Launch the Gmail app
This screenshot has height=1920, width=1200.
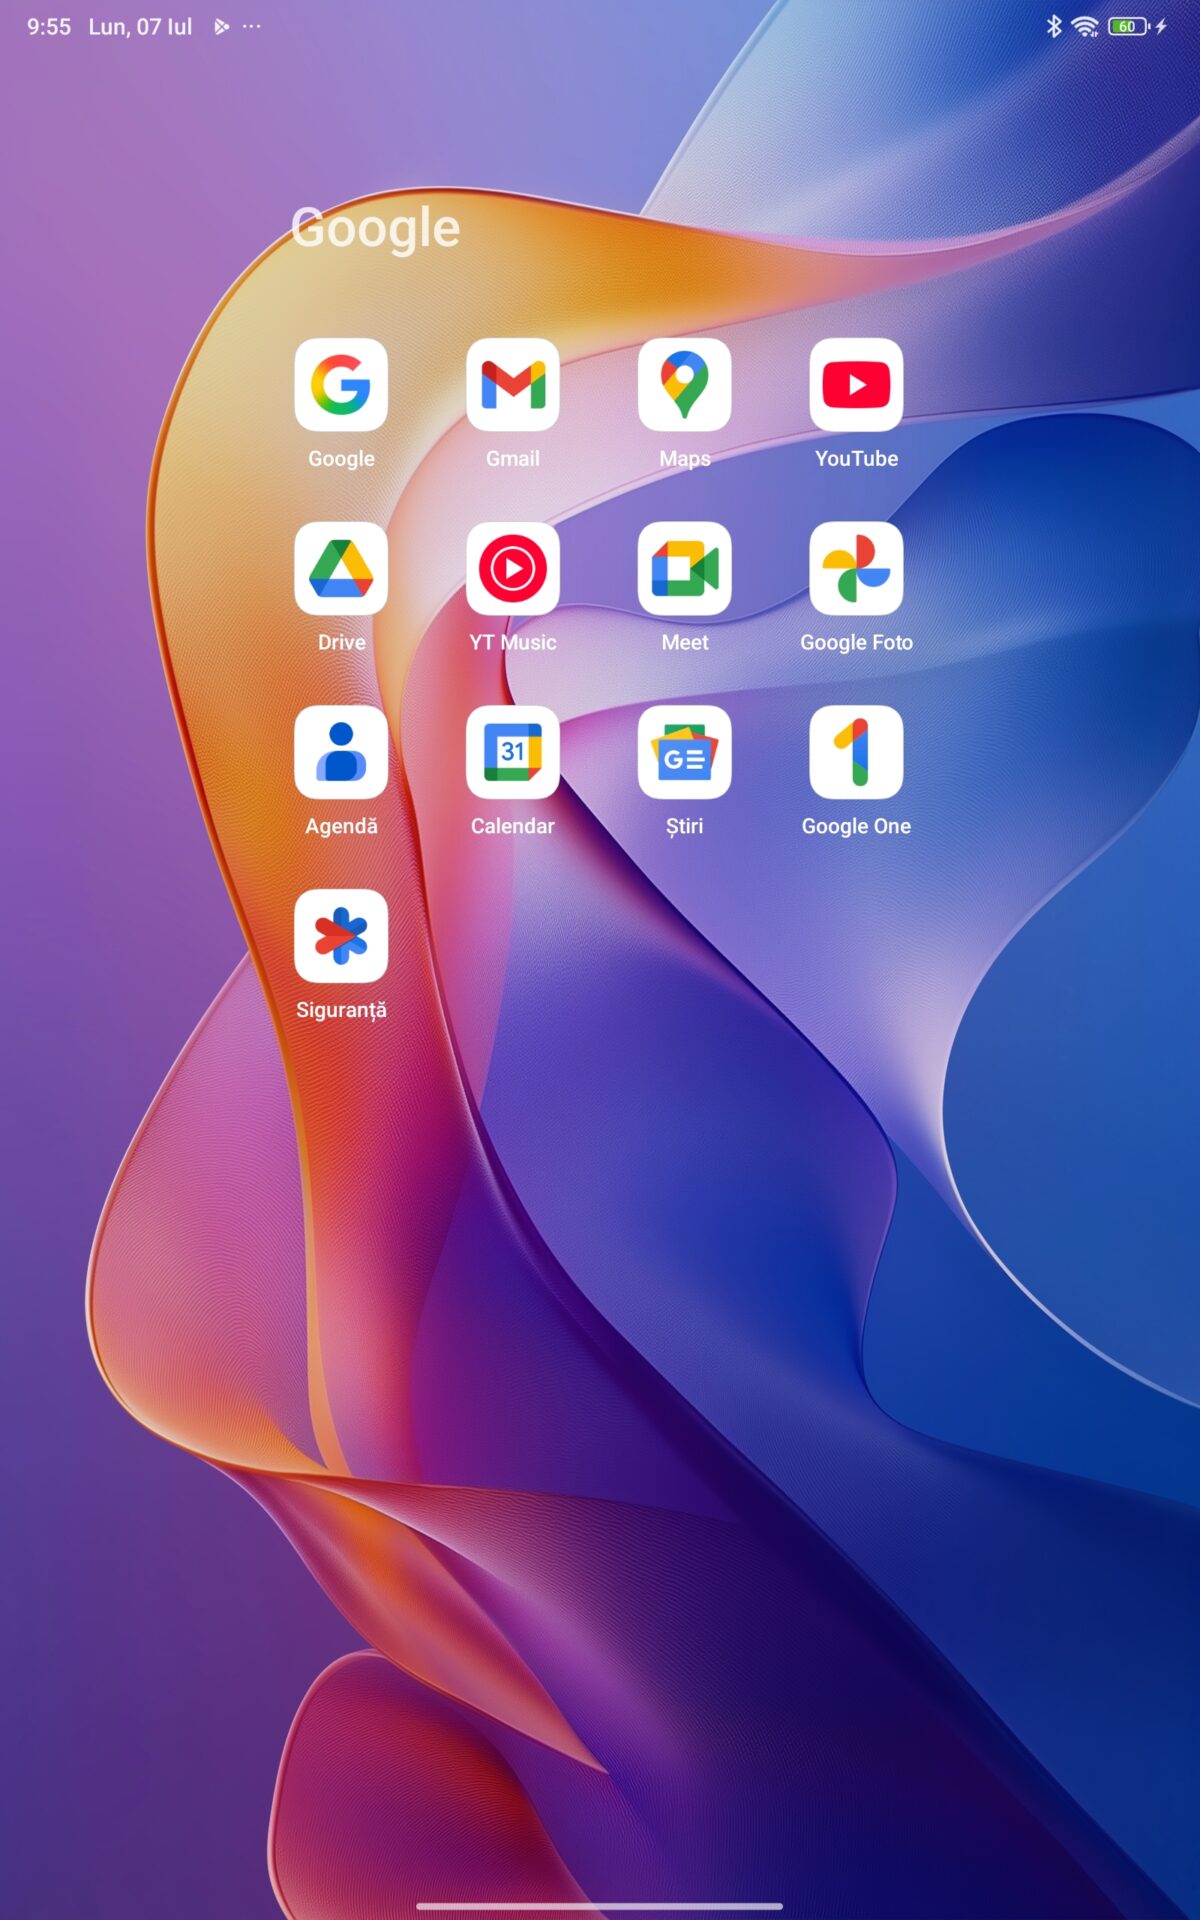[x=512, y=385]
